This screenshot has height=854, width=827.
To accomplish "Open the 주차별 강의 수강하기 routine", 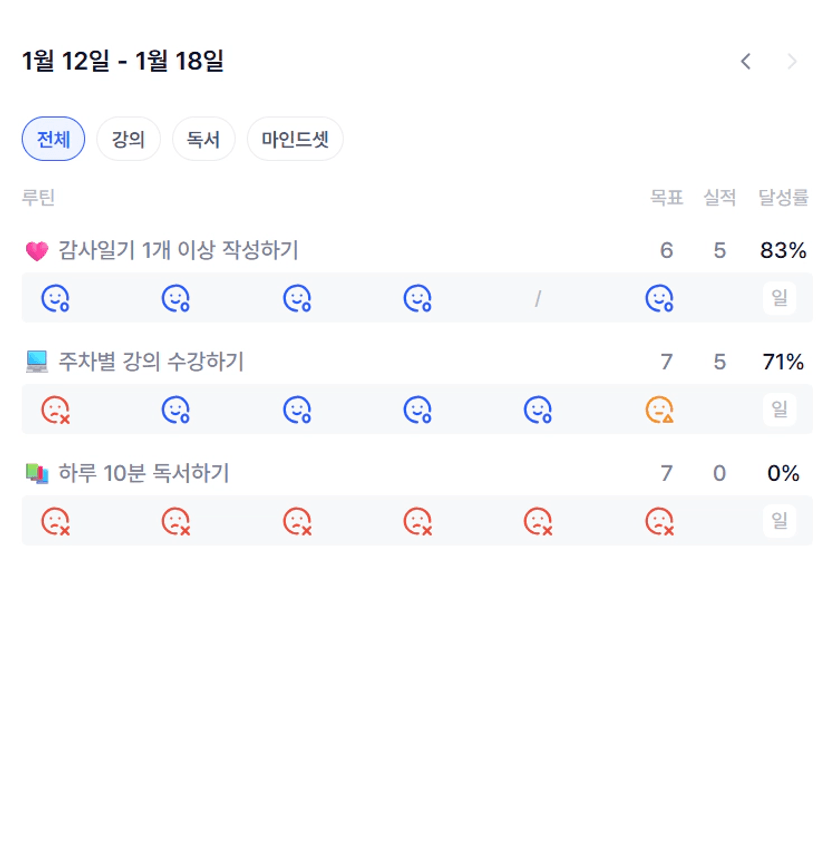I will coord(151,362).
